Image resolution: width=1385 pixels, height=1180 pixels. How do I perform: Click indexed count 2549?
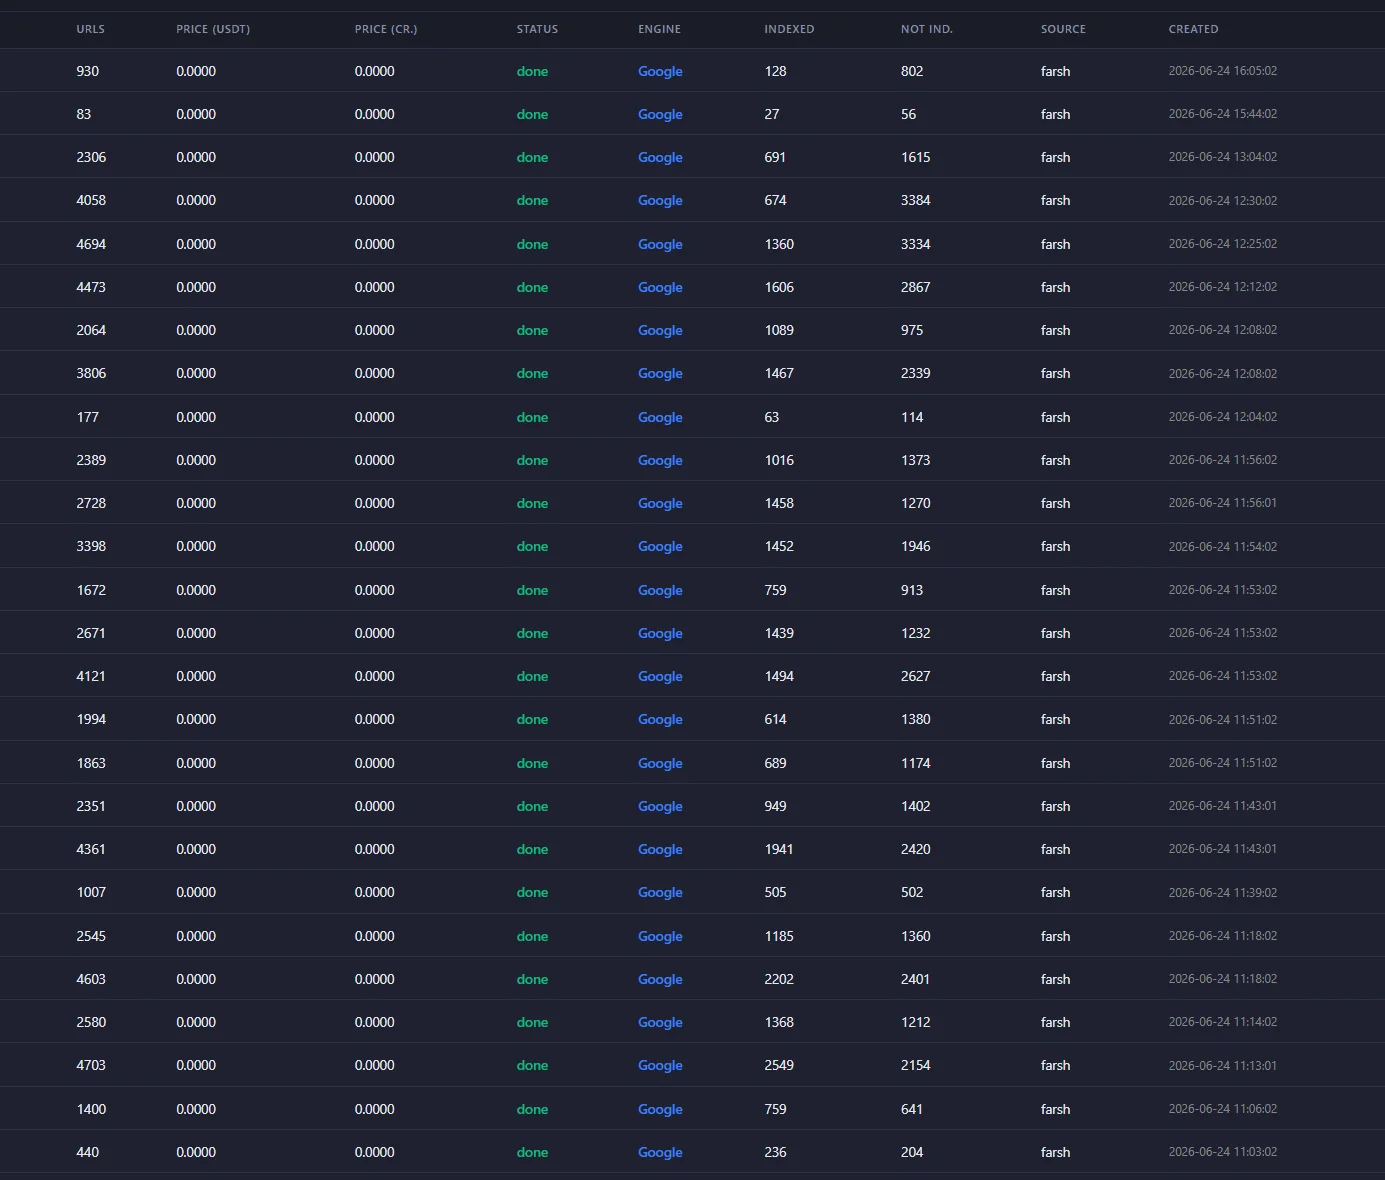click(x=779, y=1065)
